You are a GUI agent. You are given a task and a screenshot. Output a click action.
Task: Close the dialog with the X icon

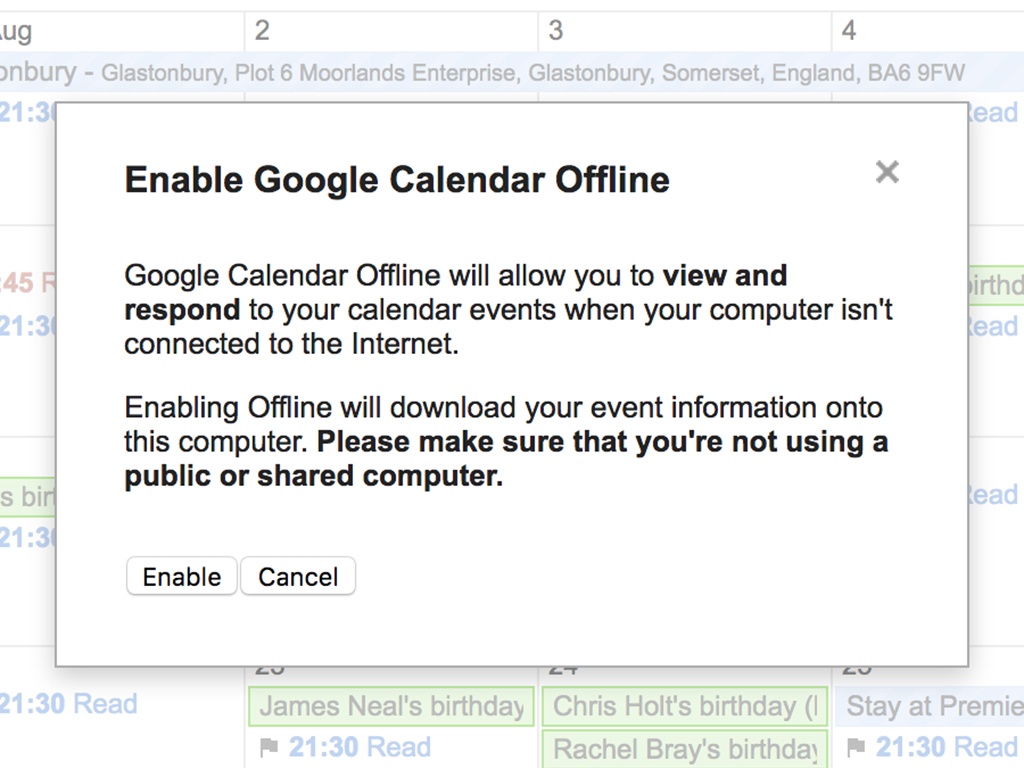coord(887,172)
